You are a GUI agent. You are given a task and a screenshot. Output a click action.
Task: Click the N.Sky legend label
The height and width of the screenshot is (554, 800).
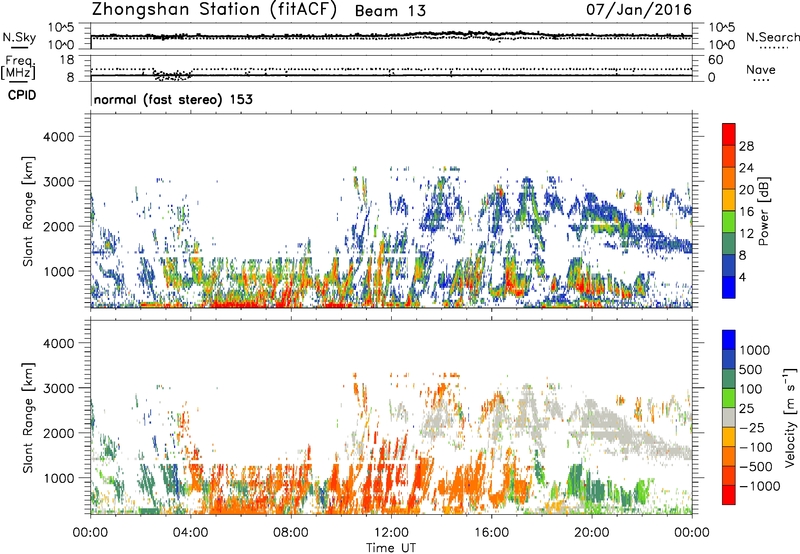19,37
